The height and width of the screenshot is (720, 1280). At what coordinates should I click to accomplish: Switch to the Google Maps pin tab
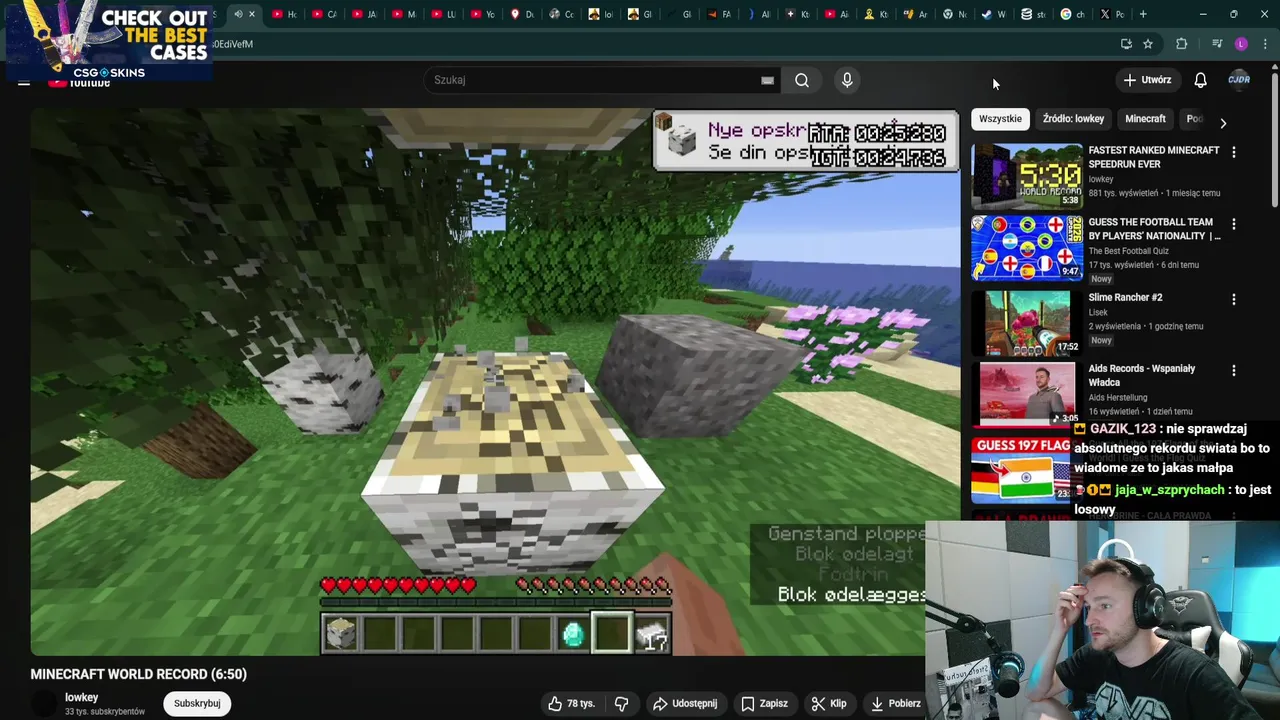point(522,14)
